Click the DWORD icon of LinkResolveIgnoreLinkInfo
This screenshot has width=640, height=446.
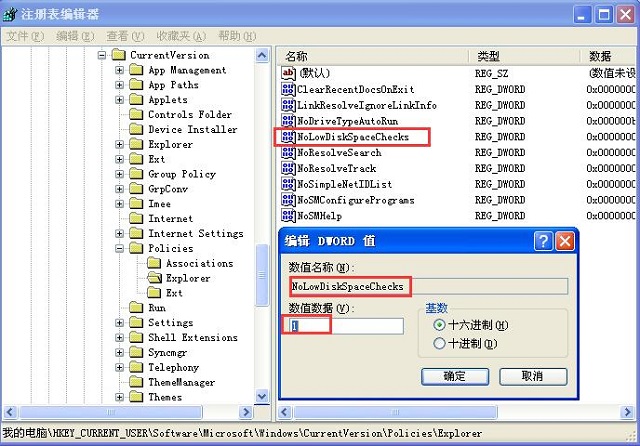(288, 105)
